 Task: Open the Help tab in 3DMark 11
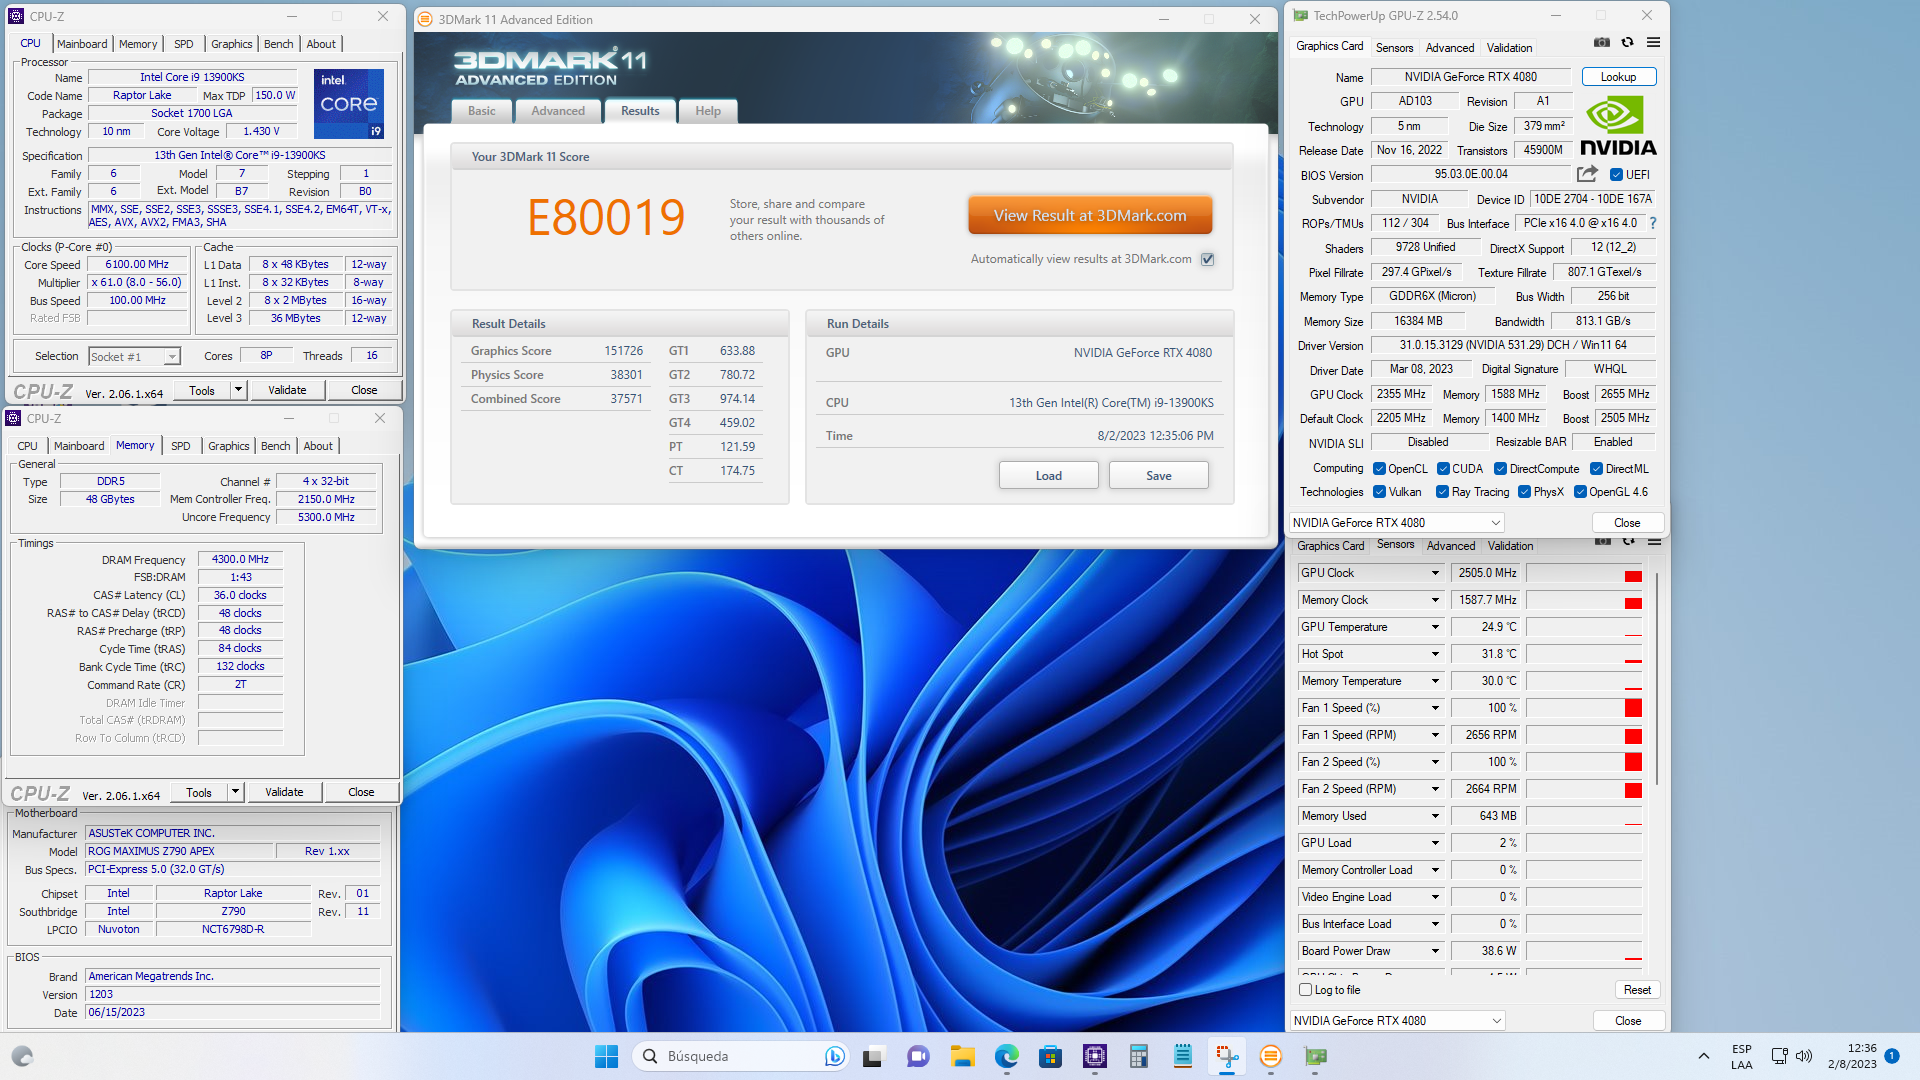tap(708, 111)
